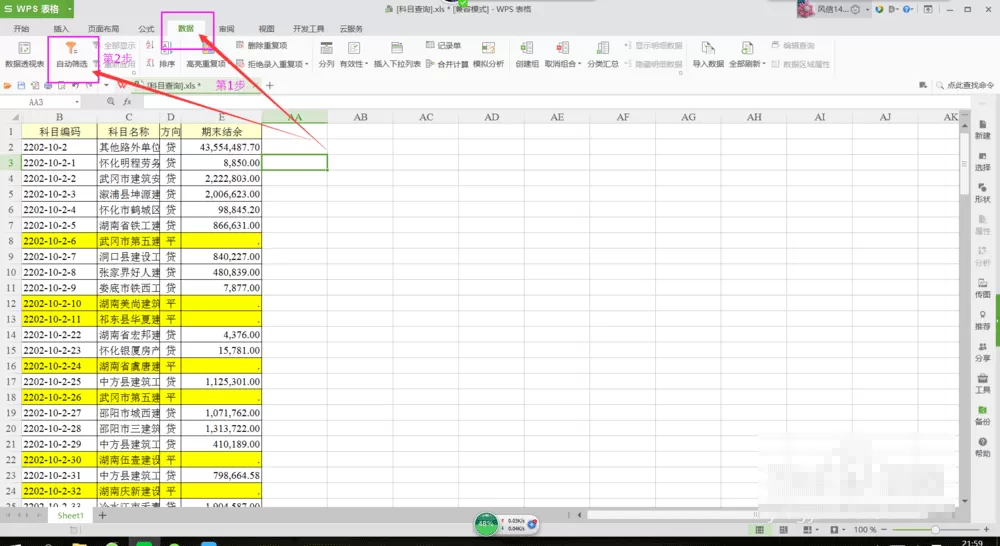
Task: Select row header 14
Action: coord(11,334)
